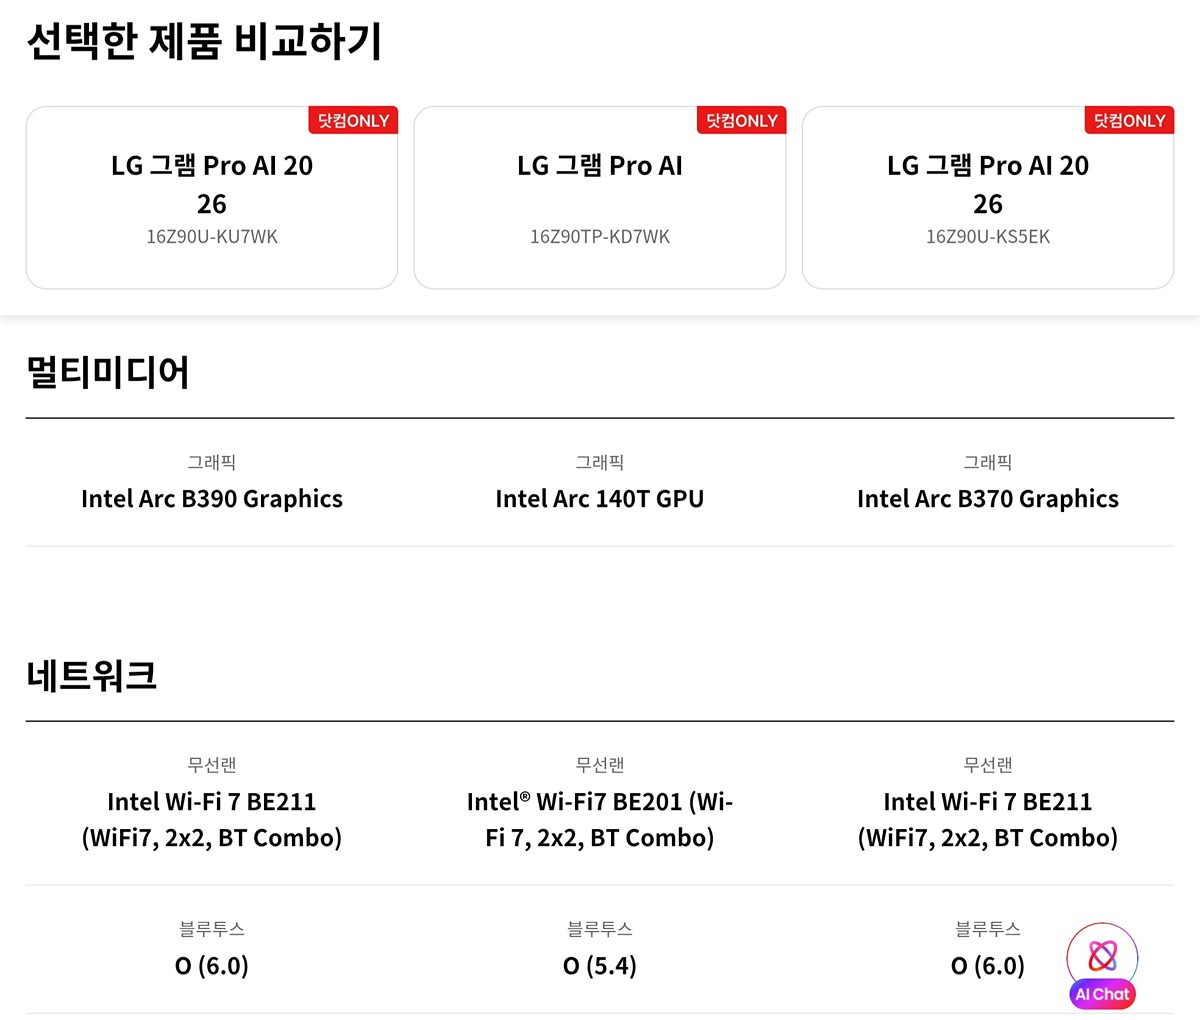Click 닷컴ONLY badge on 16Z90U-KS5EK card

click(x=1129, y=121)
